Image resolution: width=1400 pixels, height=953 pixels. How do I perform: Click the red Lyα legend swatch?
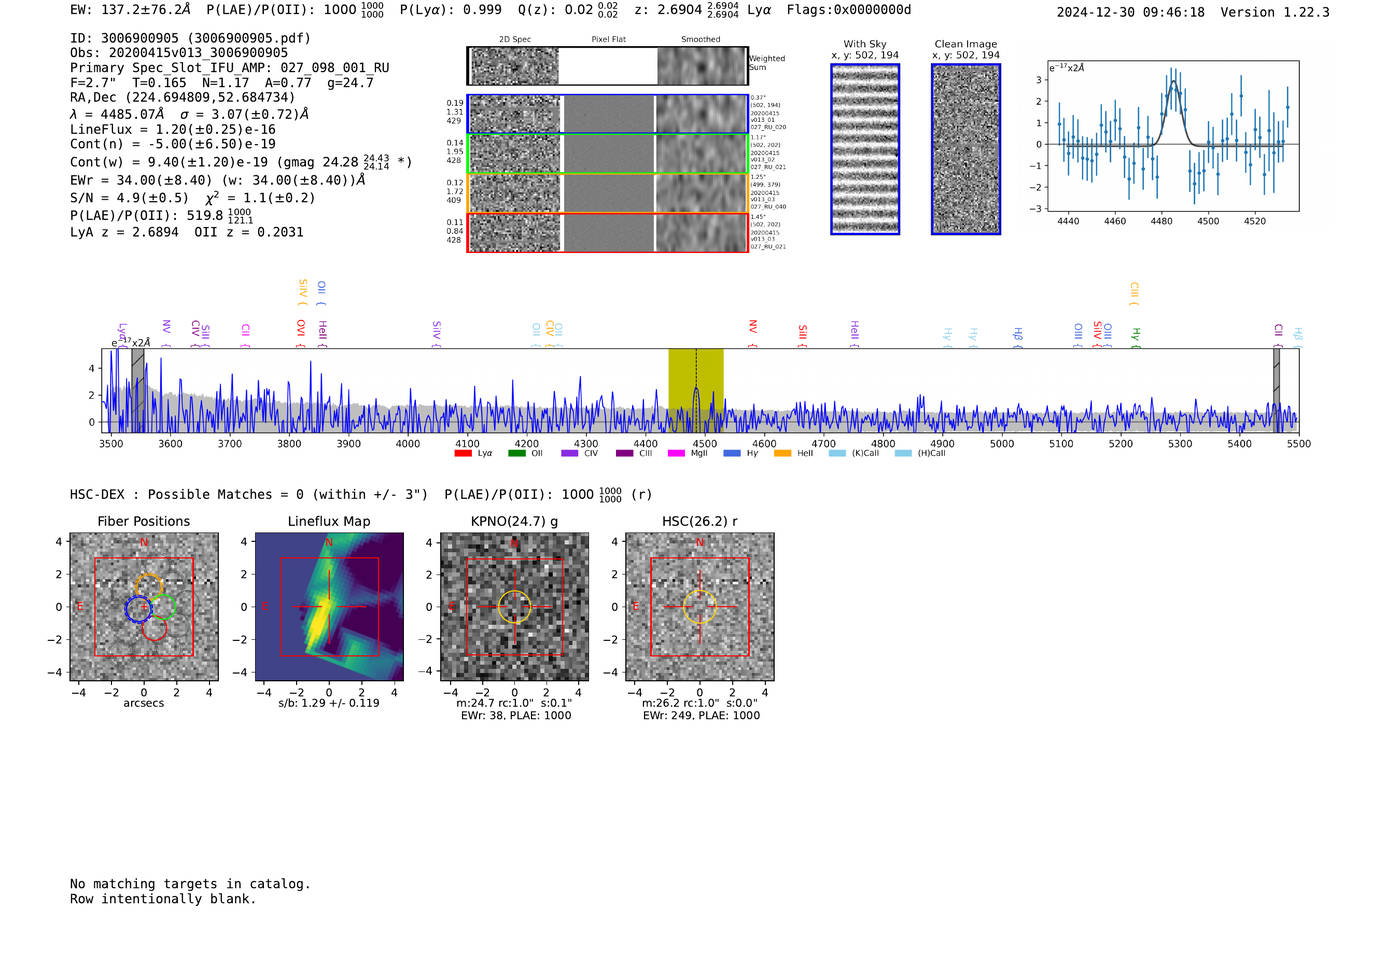[x=462, y=454]
